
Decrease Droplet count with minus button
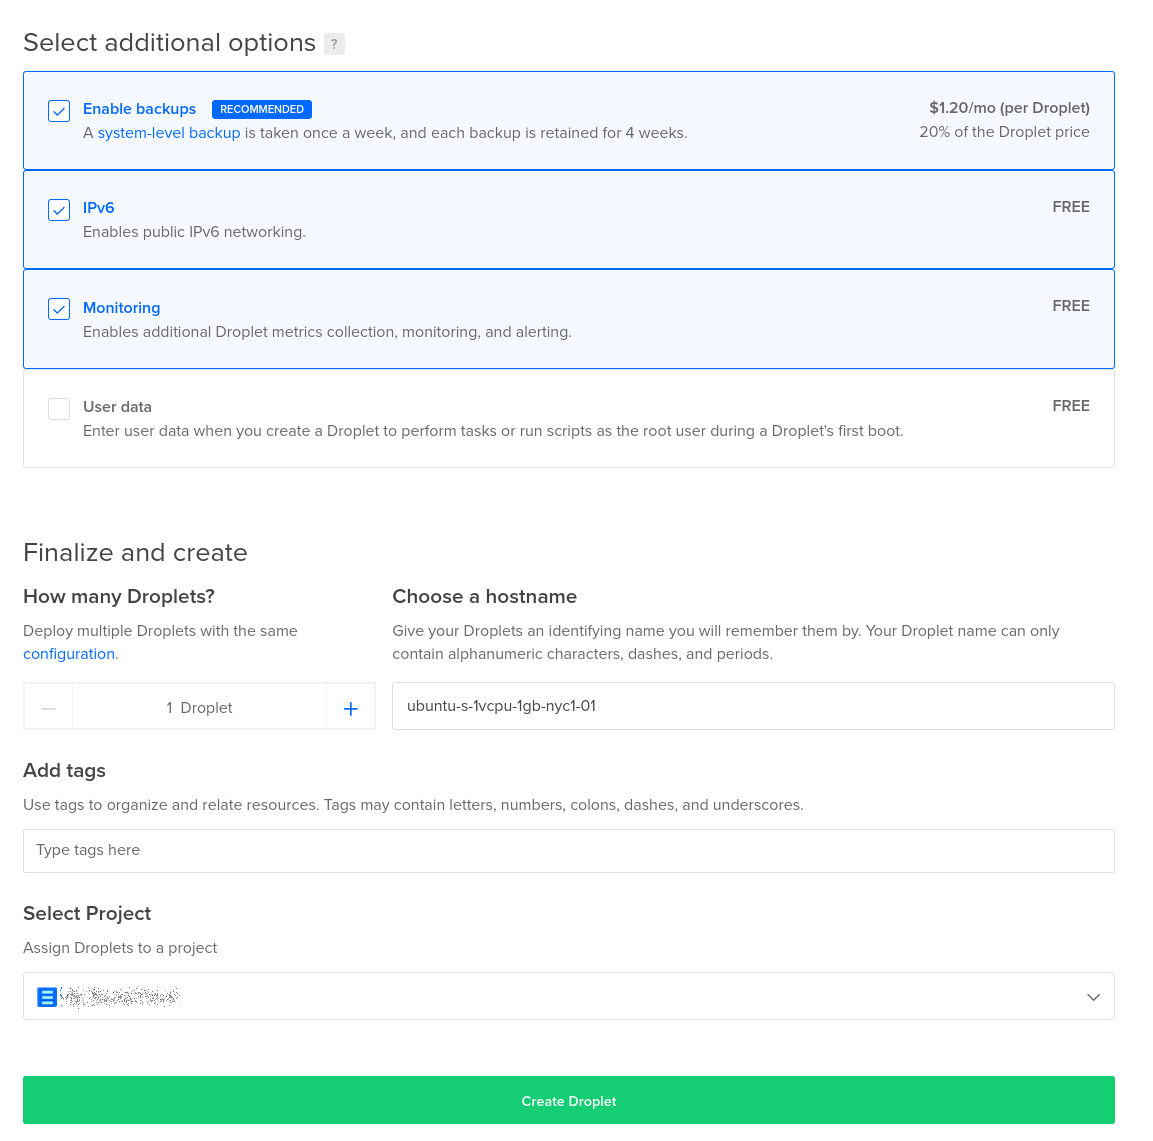click(x=48, y=708)
